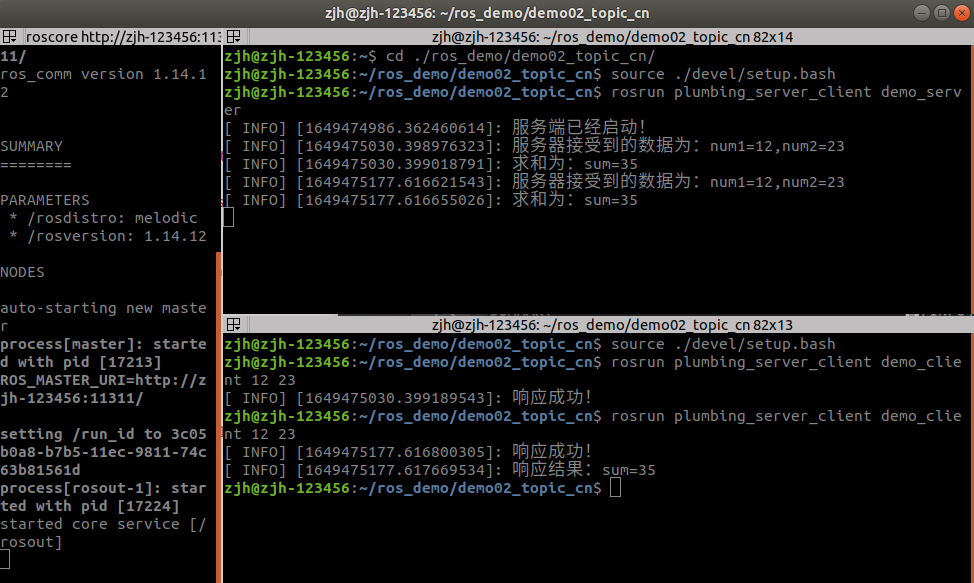Screen dimensions: 974x583
Task: Click timestamp '1649475030.399018791' sum line
Action: coord(395,165)
